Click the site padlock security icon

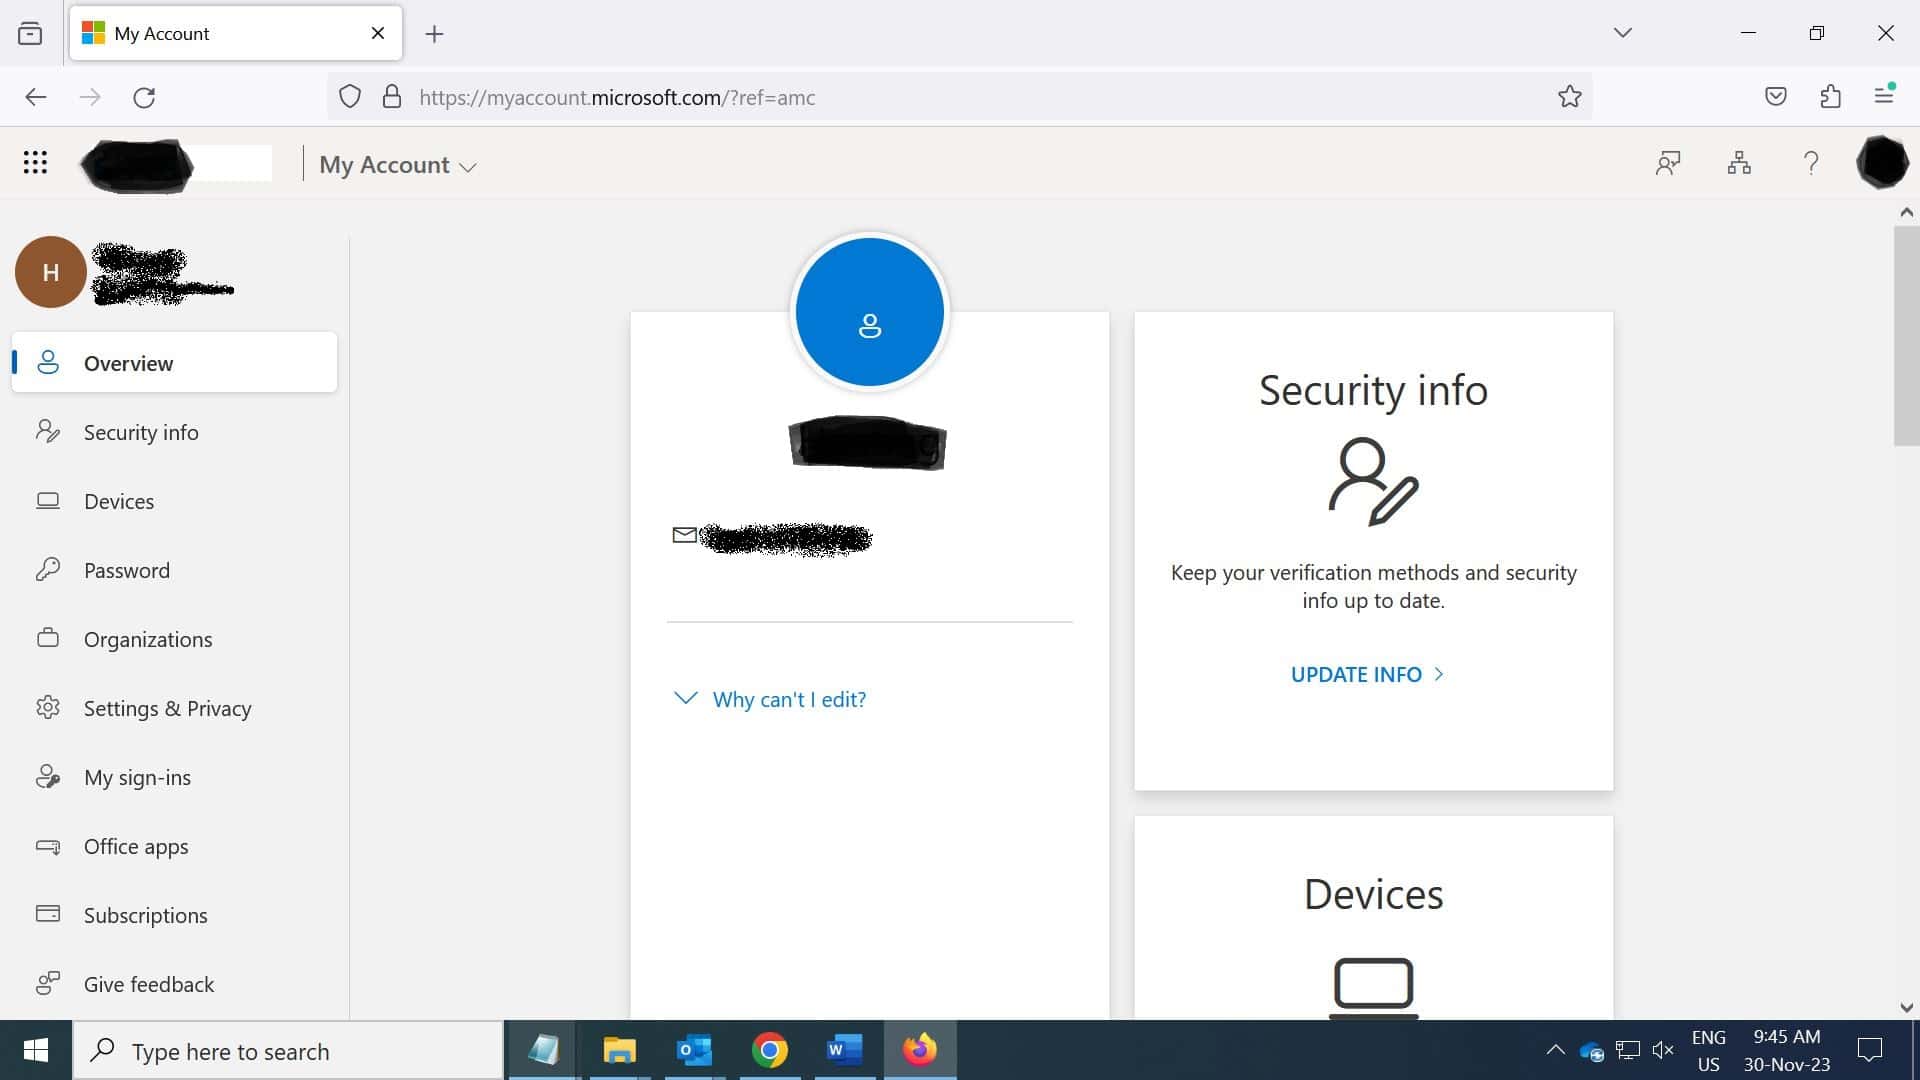(392, 97)
